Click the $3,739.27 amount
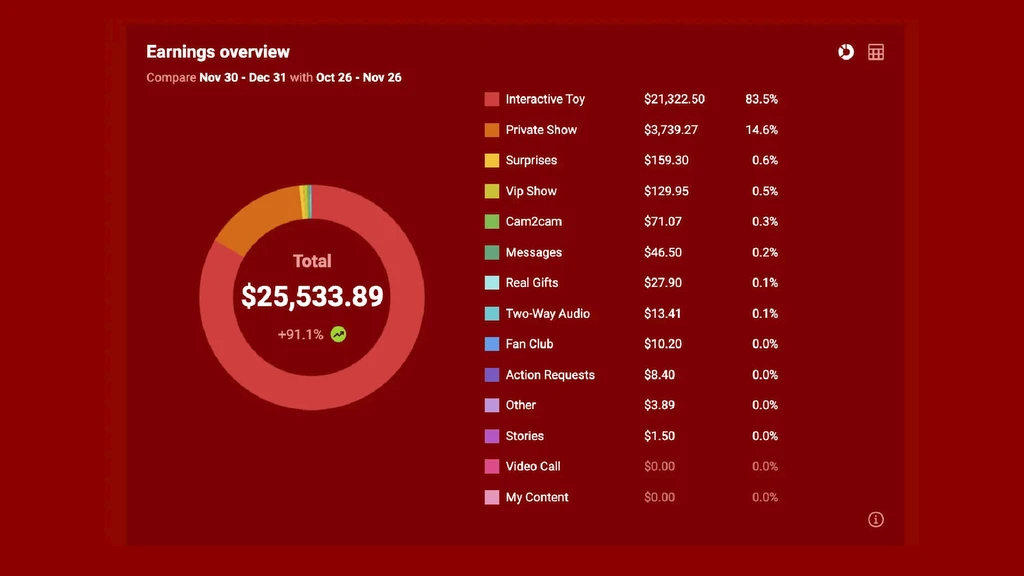 click(671, 130)
